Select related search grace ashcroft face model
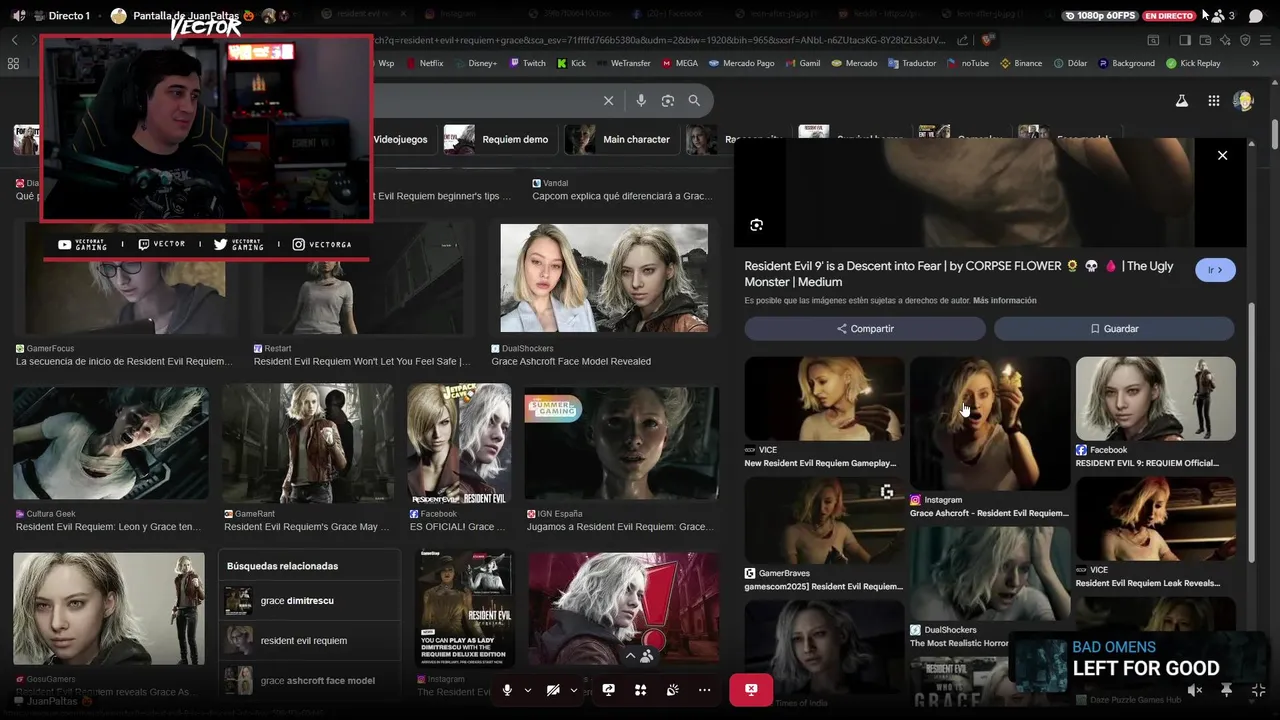The width and height of the screenshot is (1280, 720). click(308, 681)
